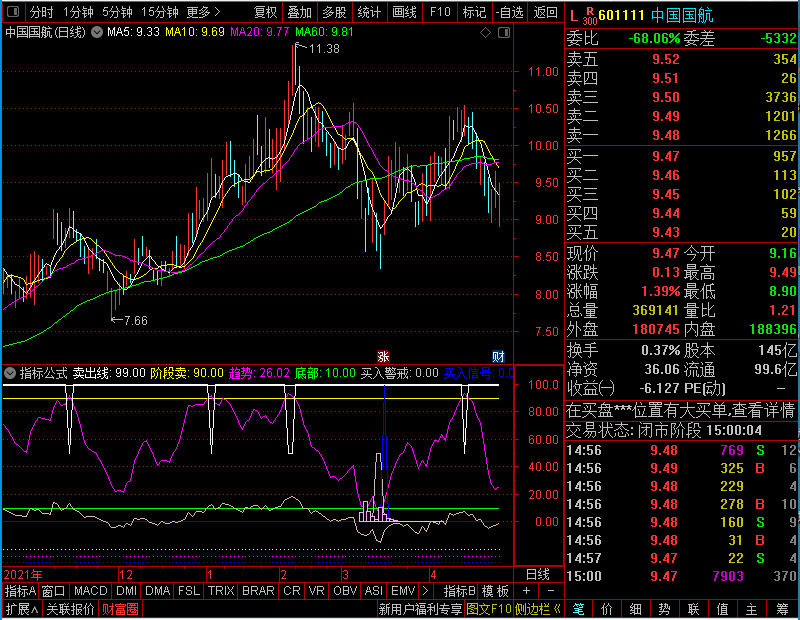Open the F10 company info

coord(440,11)
